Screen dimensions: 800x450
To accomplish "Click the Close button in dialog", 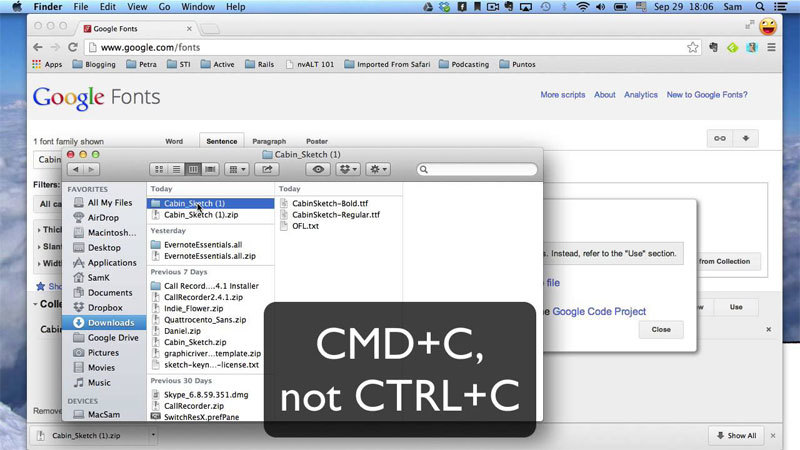I will 660,329.
